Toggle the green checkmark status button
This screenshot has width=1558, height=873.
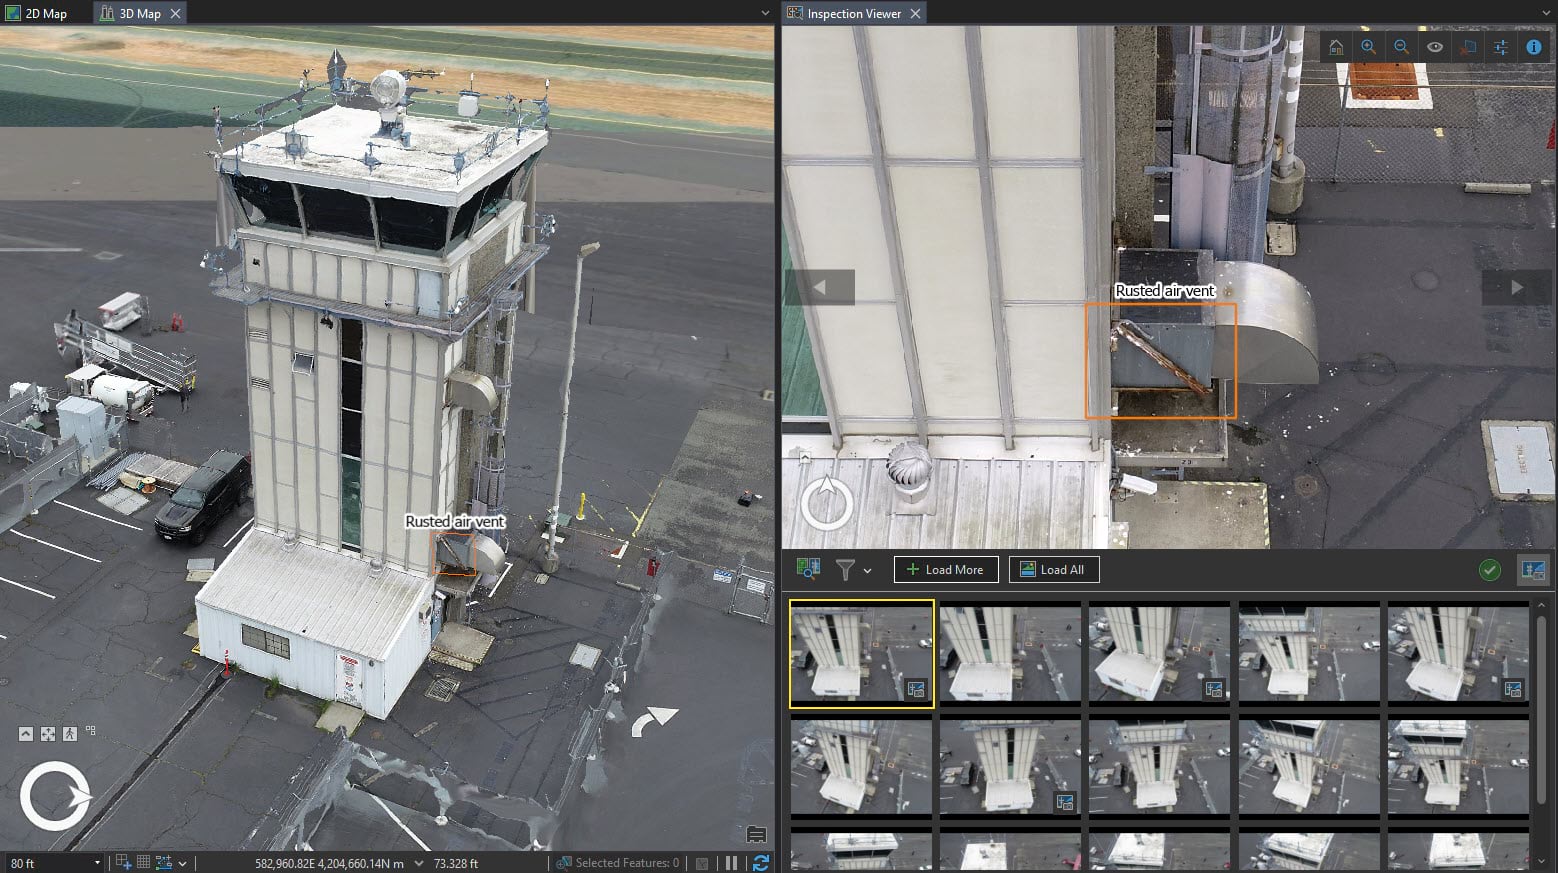tap(1489, 570)
